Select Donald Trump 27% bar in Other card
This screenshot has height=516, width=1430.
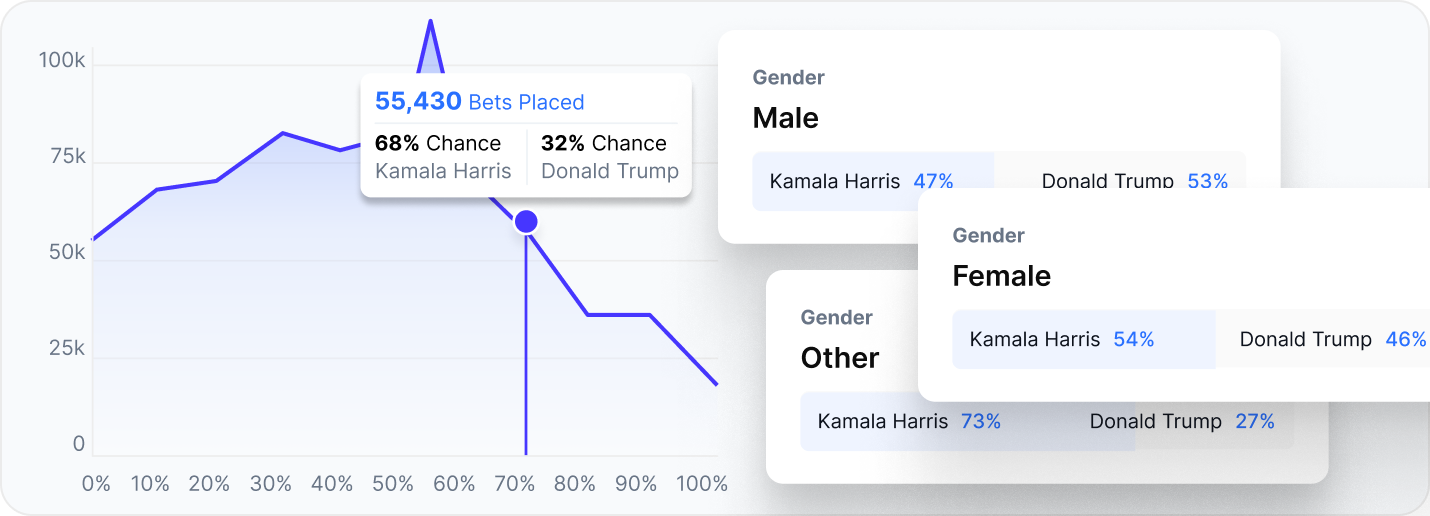coord(1182,422)
